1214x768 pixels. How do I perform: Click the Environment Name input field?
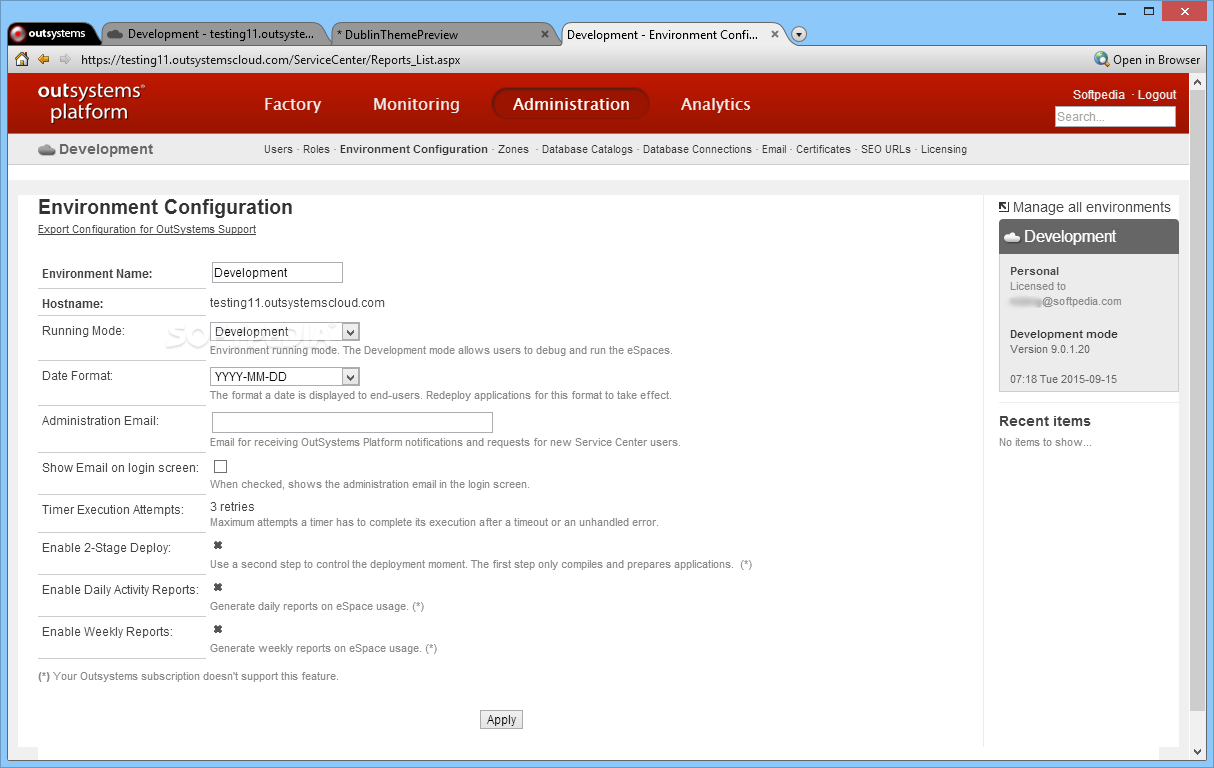[277, 272]
